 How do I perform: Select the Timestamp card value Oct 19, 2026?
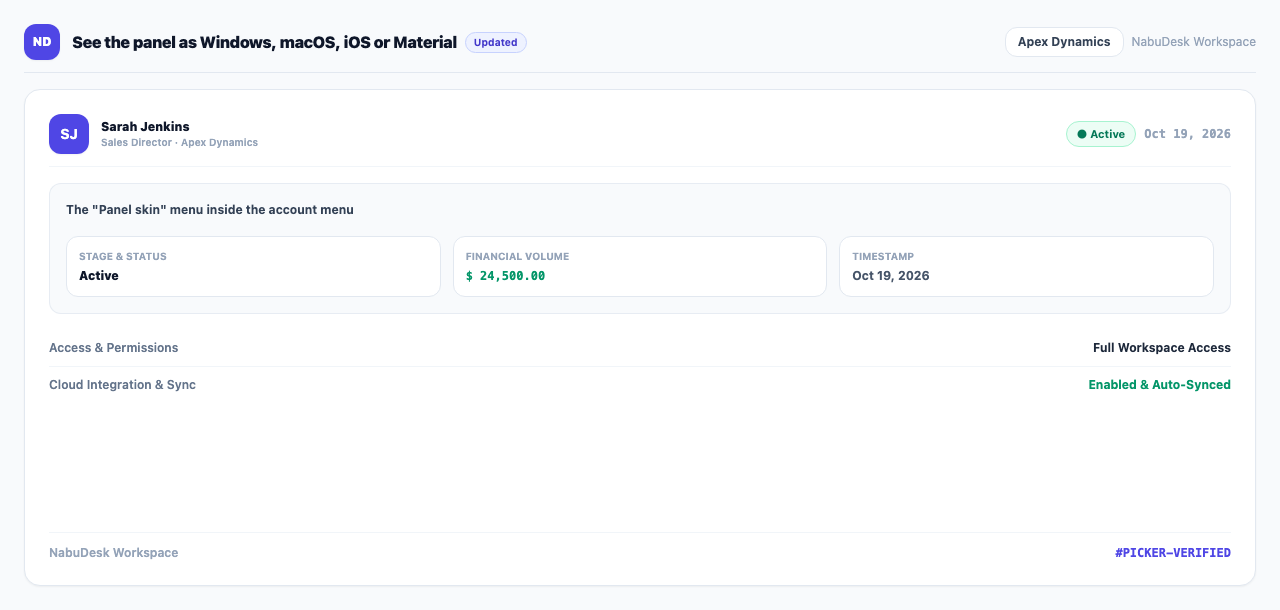tap(891, 276)
